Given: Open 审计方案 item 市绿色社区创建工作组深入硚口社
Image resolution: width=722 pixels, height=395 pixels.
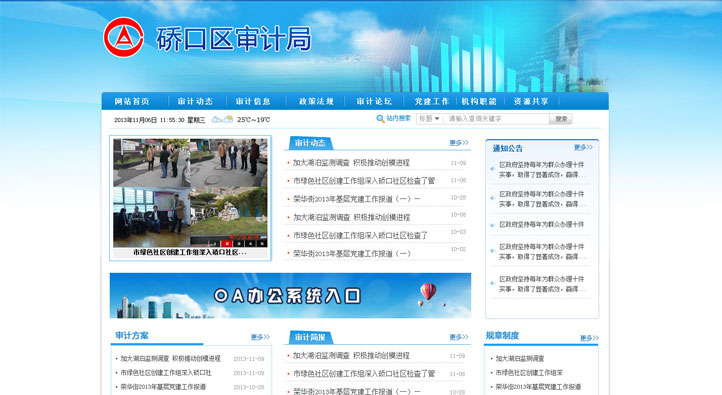Looking at the screenshot, I should (x=166, y=372).
